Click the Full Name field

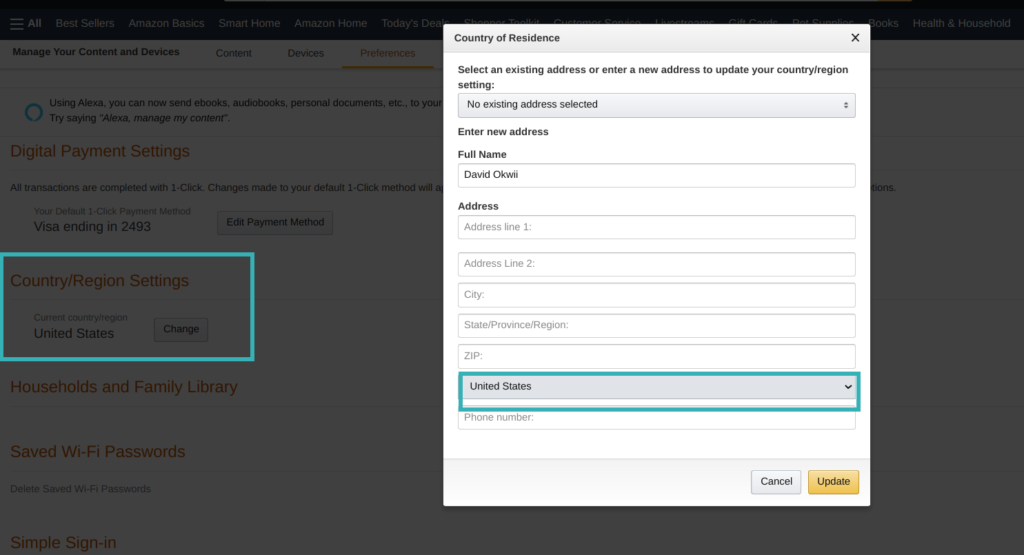(x=656, y=175)
